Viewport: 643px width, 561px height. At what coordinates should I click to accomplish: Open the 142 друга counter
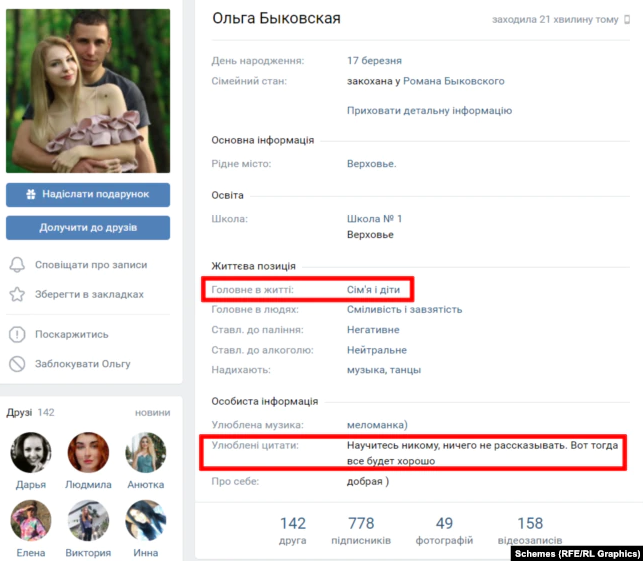(293, 530)
